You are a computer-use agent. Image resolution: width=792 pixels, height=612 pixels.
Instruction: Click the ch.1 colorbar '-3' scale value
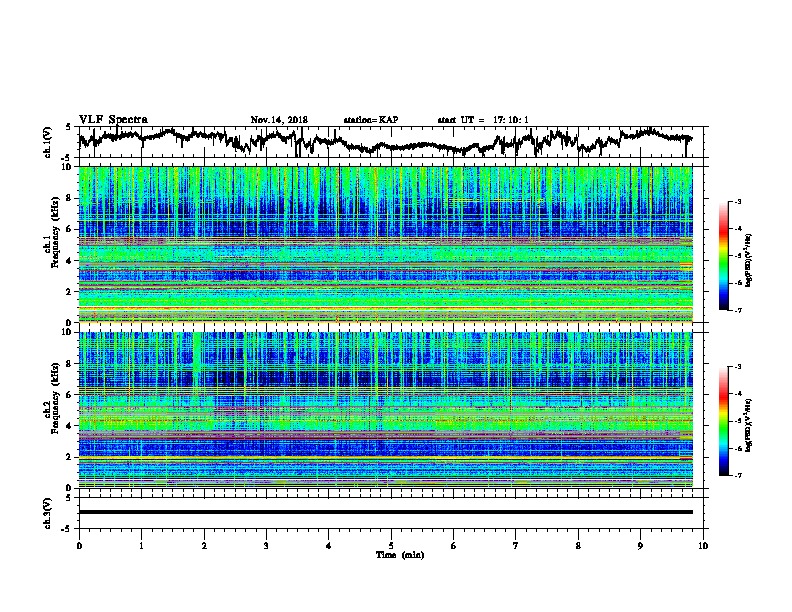737,202
